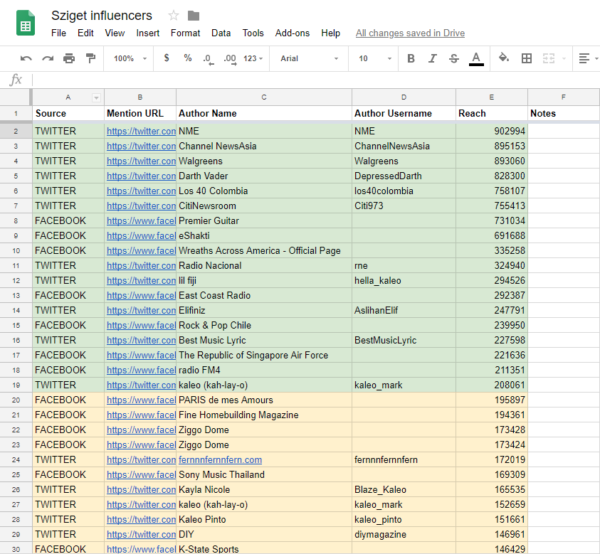Select the Channel NewsAsia author name cell

pos(264,146)
